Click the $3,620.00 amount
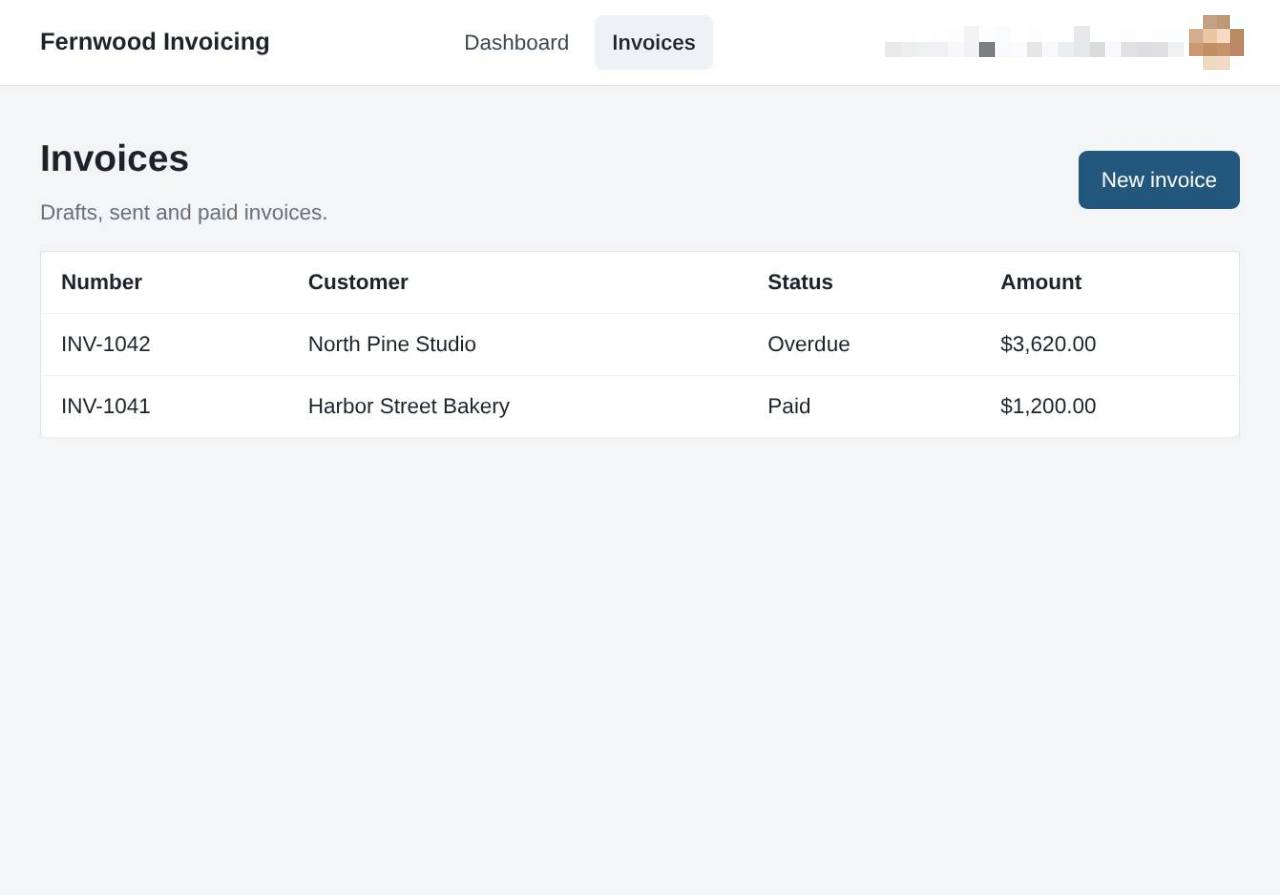The image size is (1280, 895). [1048, 344]
